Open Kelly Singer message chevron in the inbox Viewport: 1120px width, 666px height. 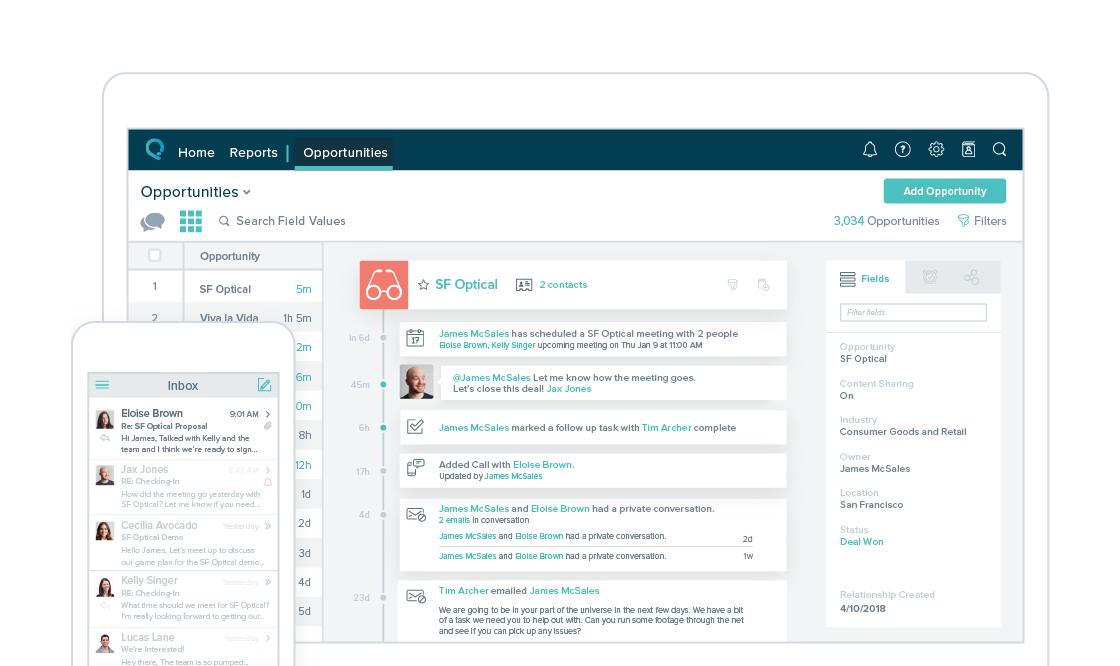268,582
